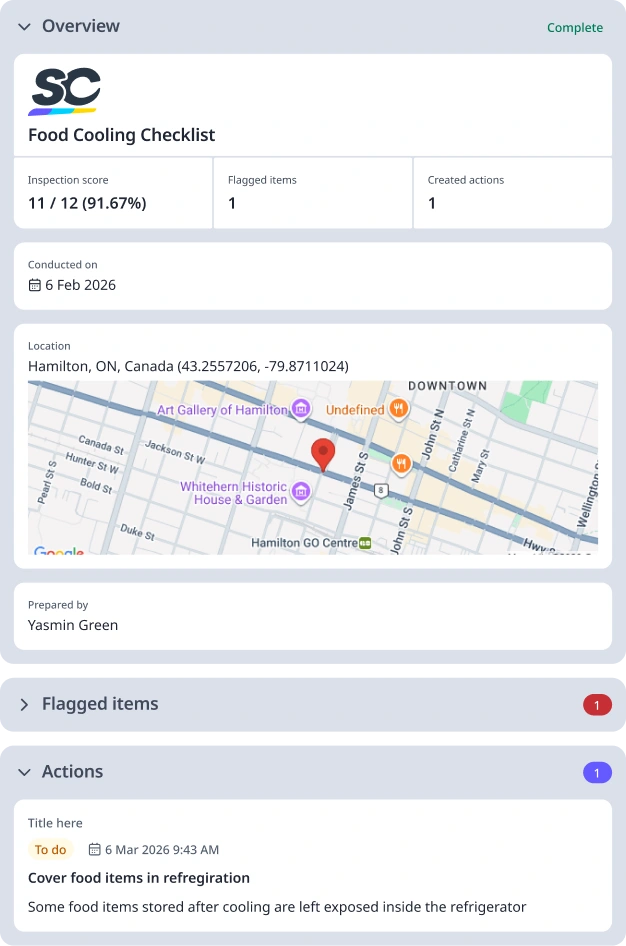Viewport: 626px width, 946px height.
Task: Click the Hamilton GO Centre transit icon
Action: (365, 543)
